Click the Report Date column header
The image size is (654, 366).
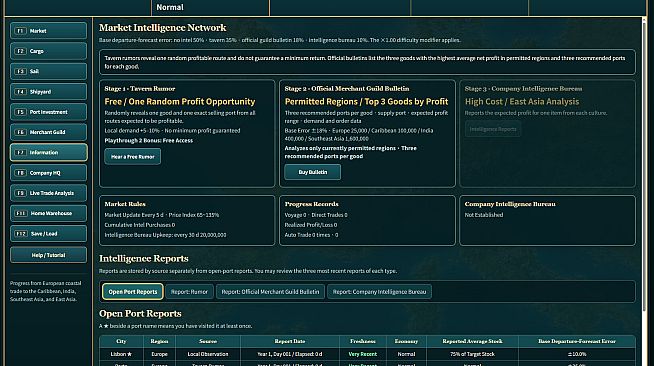tap(289, 341)
